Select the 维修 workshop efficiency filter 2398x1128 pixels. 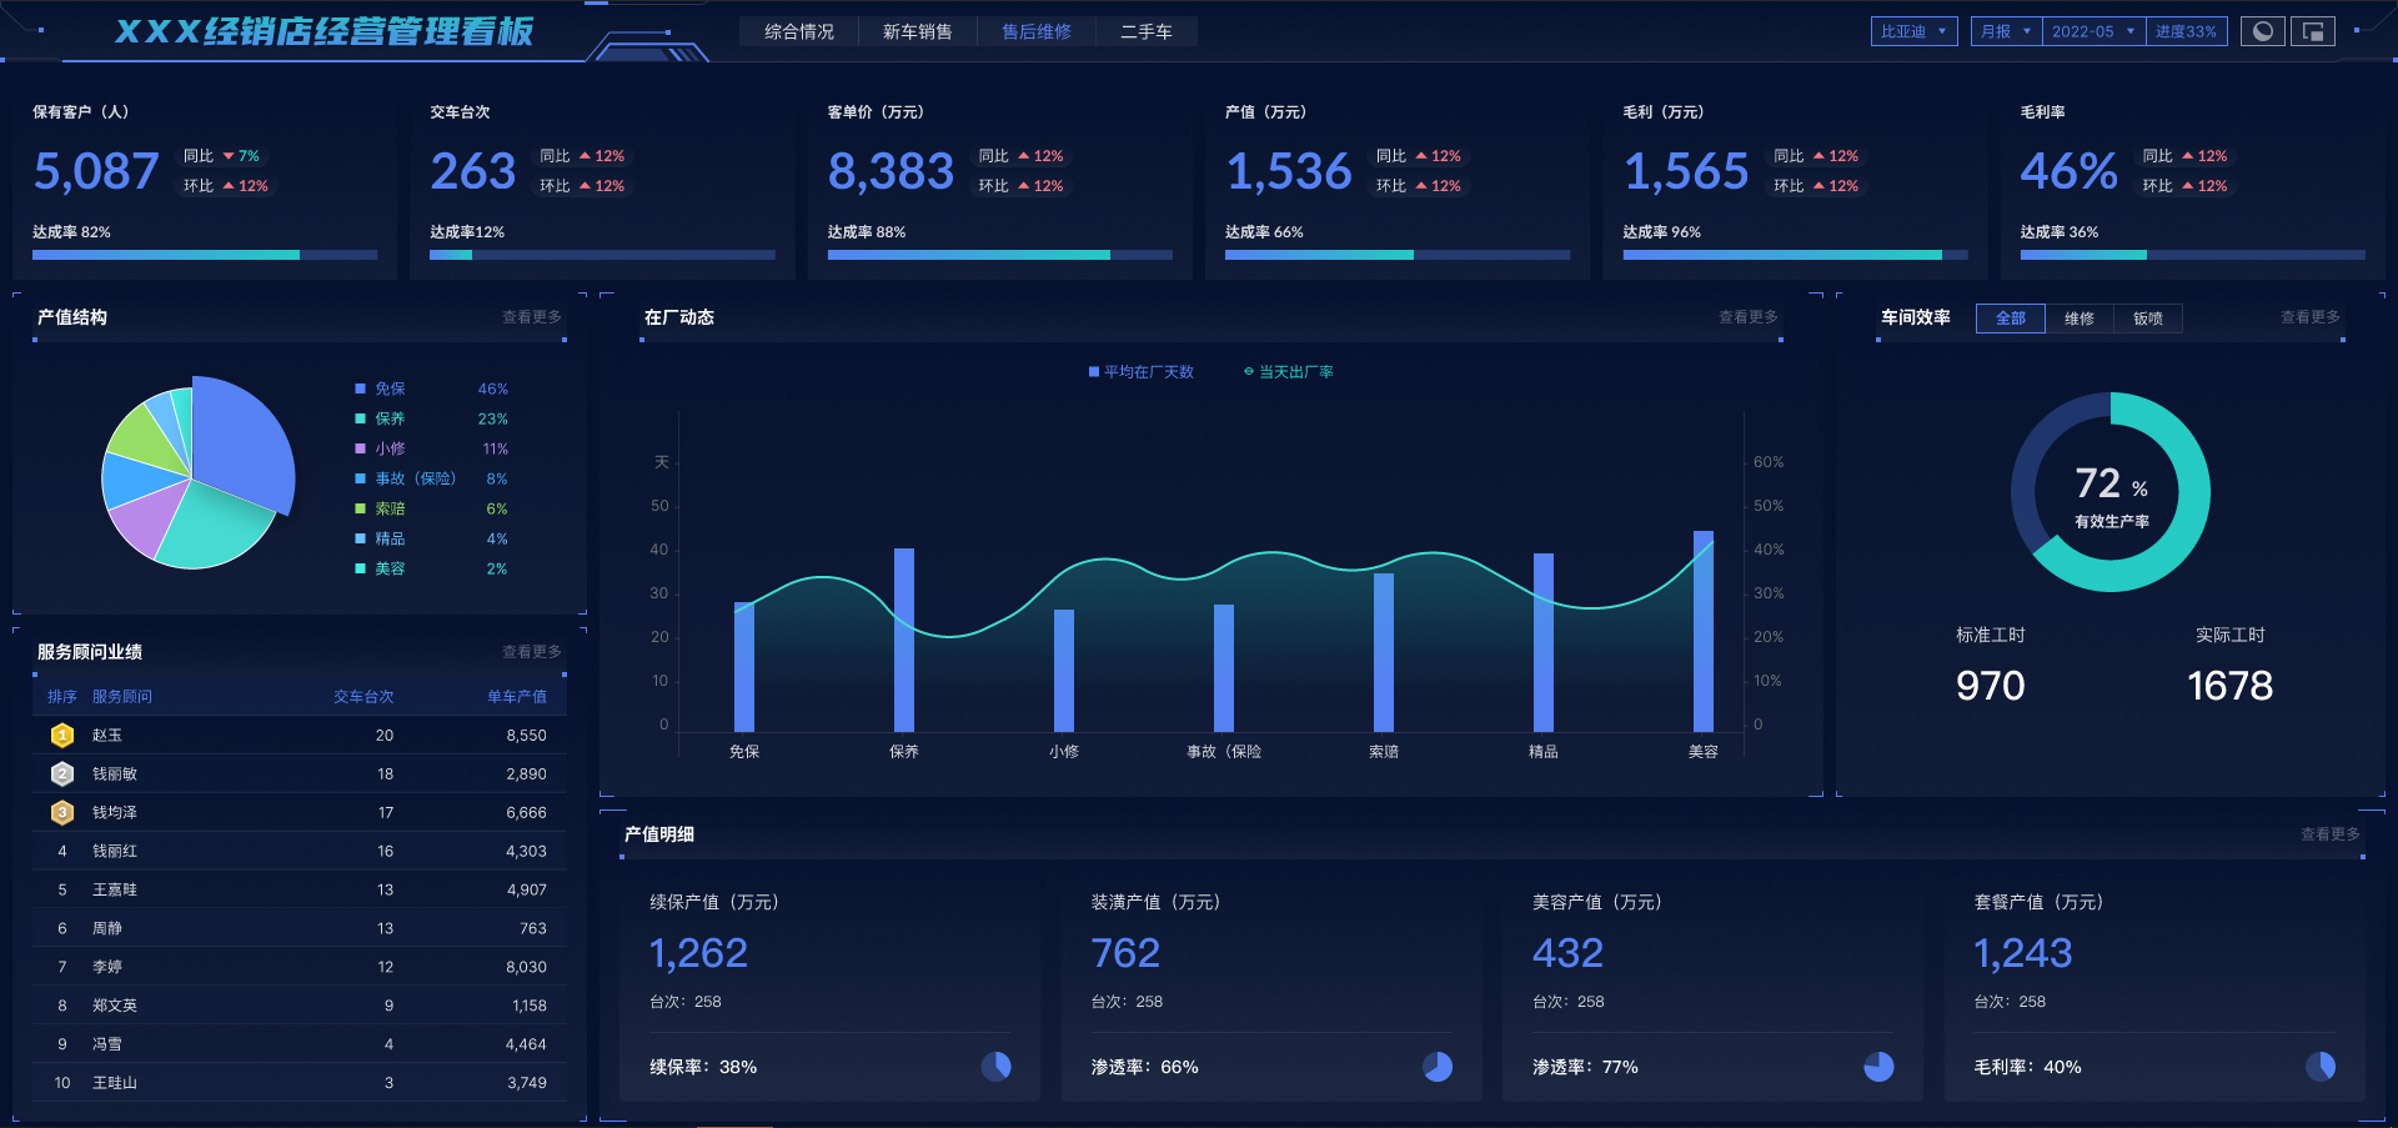[x=2079, y=318]
